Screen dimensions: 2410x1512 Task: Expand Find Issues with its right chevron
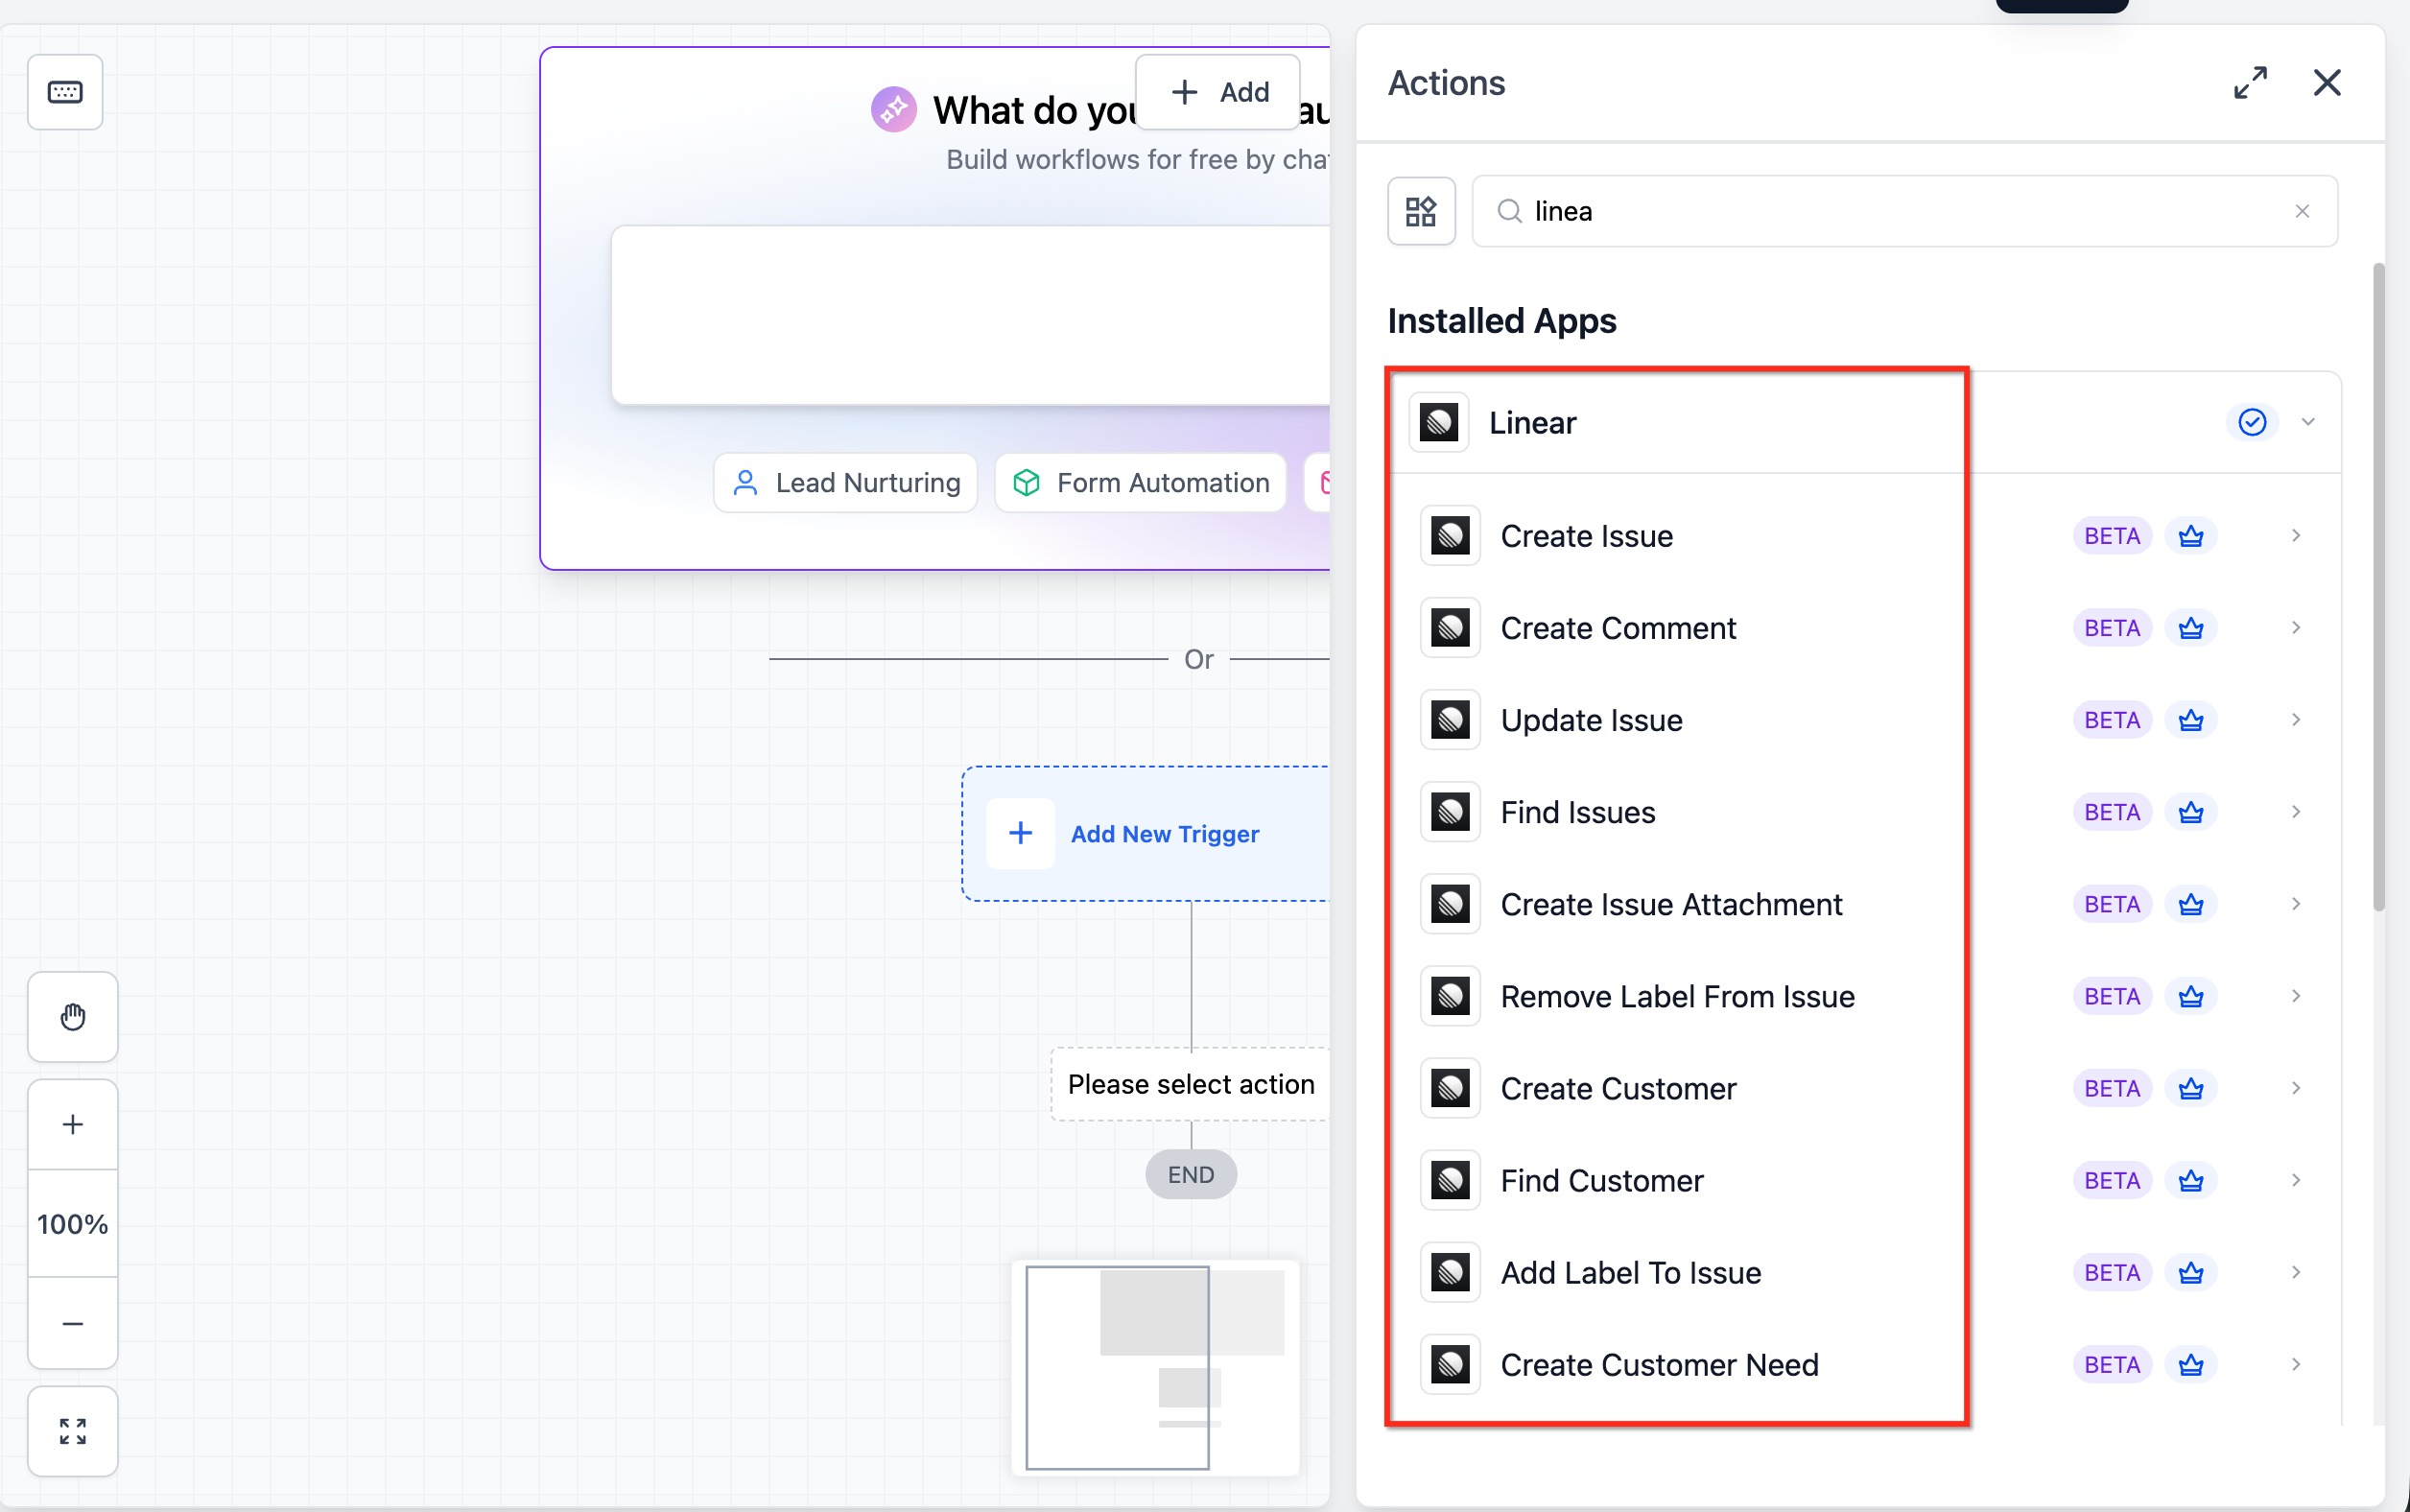[x=2296, y=812]
